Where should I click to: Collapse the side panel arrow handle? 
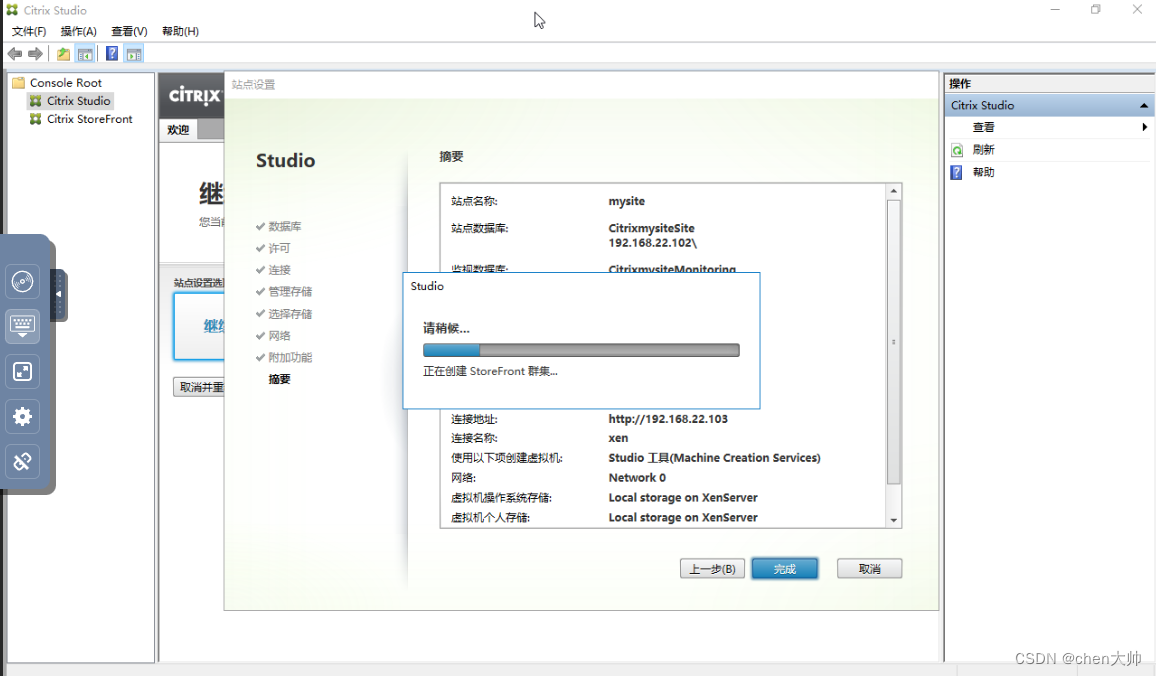tap(58, 294)
